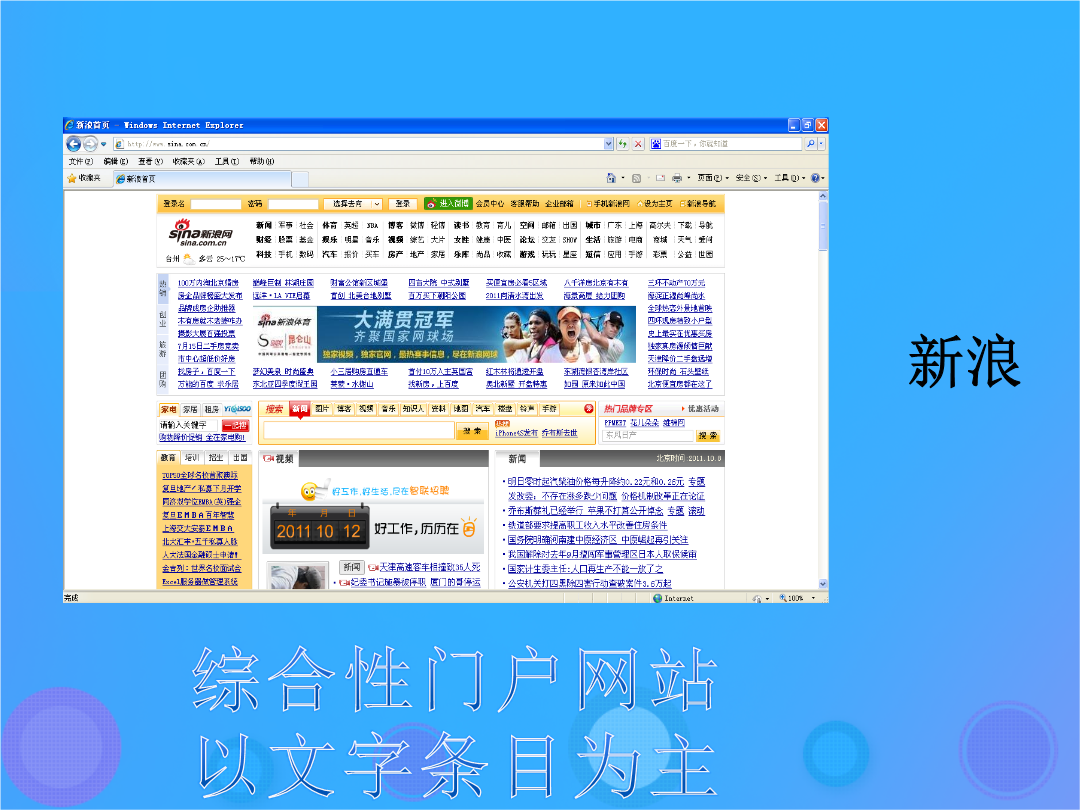Screen dimensions: 1080x810
Task: Open the 编辑(E) menu
Action: coord(115,162)
